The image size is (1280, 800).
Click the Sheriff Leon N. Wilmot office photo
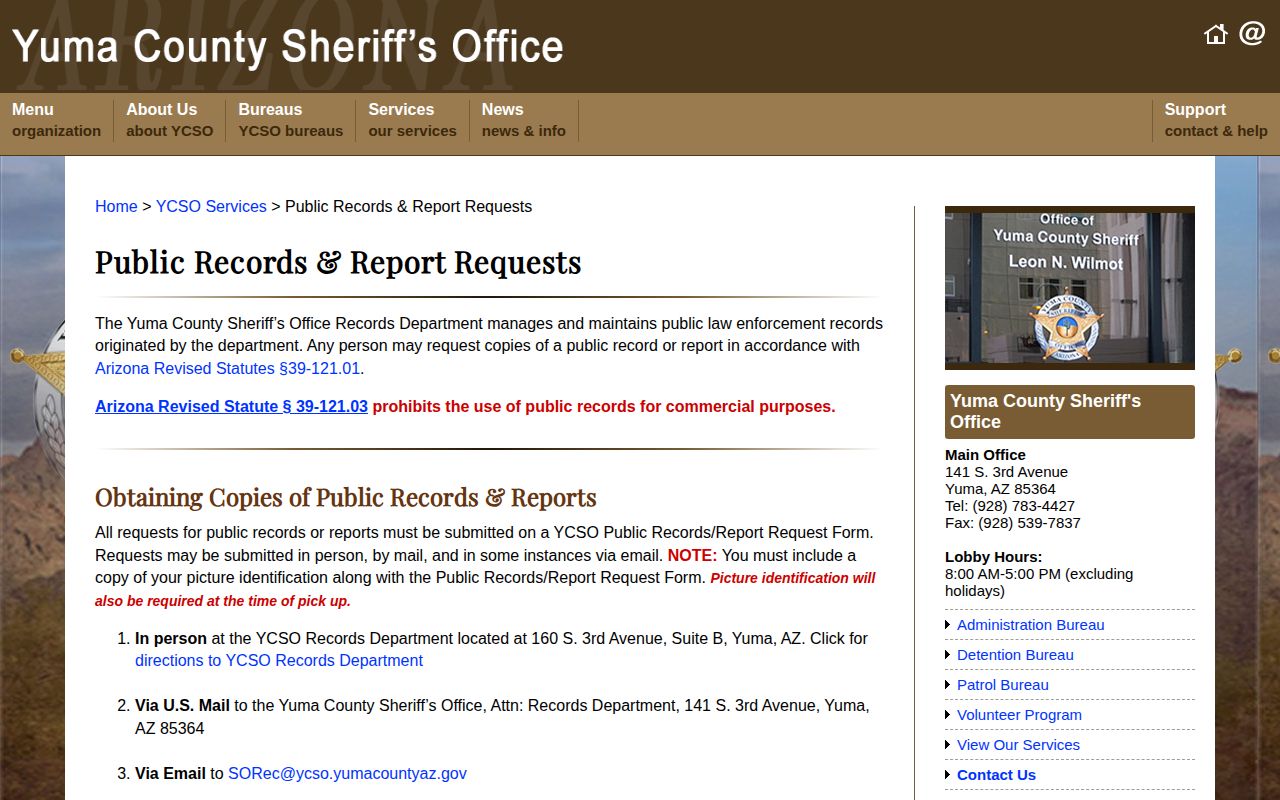[x=1070, y=288]
